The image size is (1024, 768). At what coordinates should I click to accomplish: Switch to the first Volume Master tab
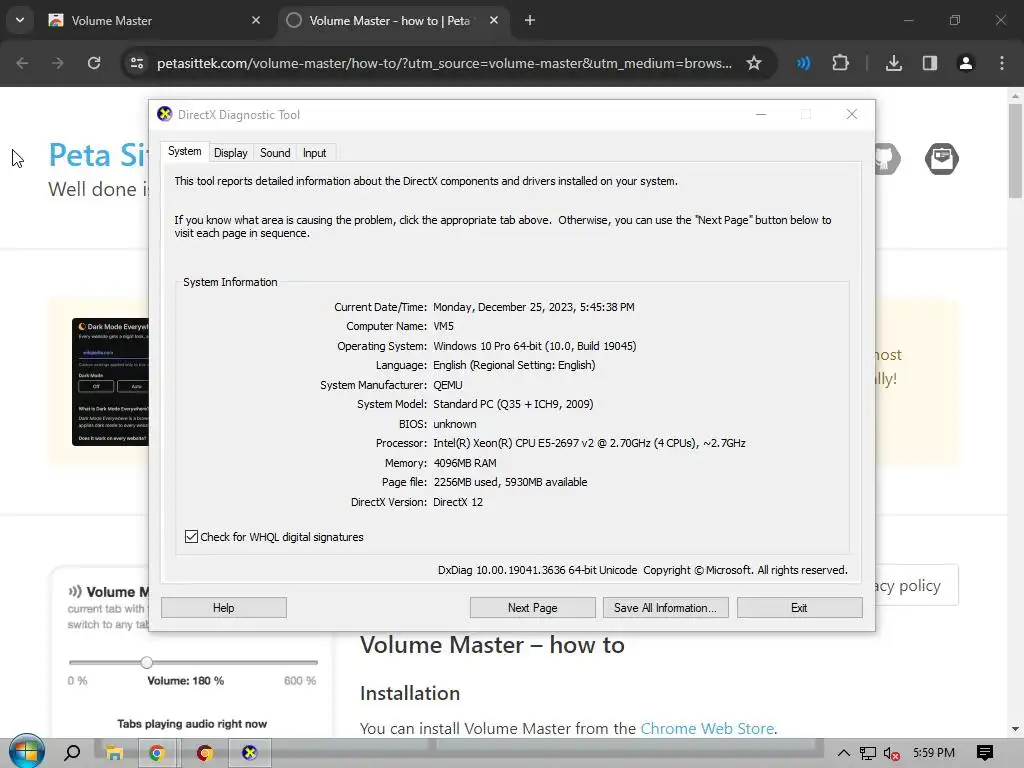tap(154, 20)
